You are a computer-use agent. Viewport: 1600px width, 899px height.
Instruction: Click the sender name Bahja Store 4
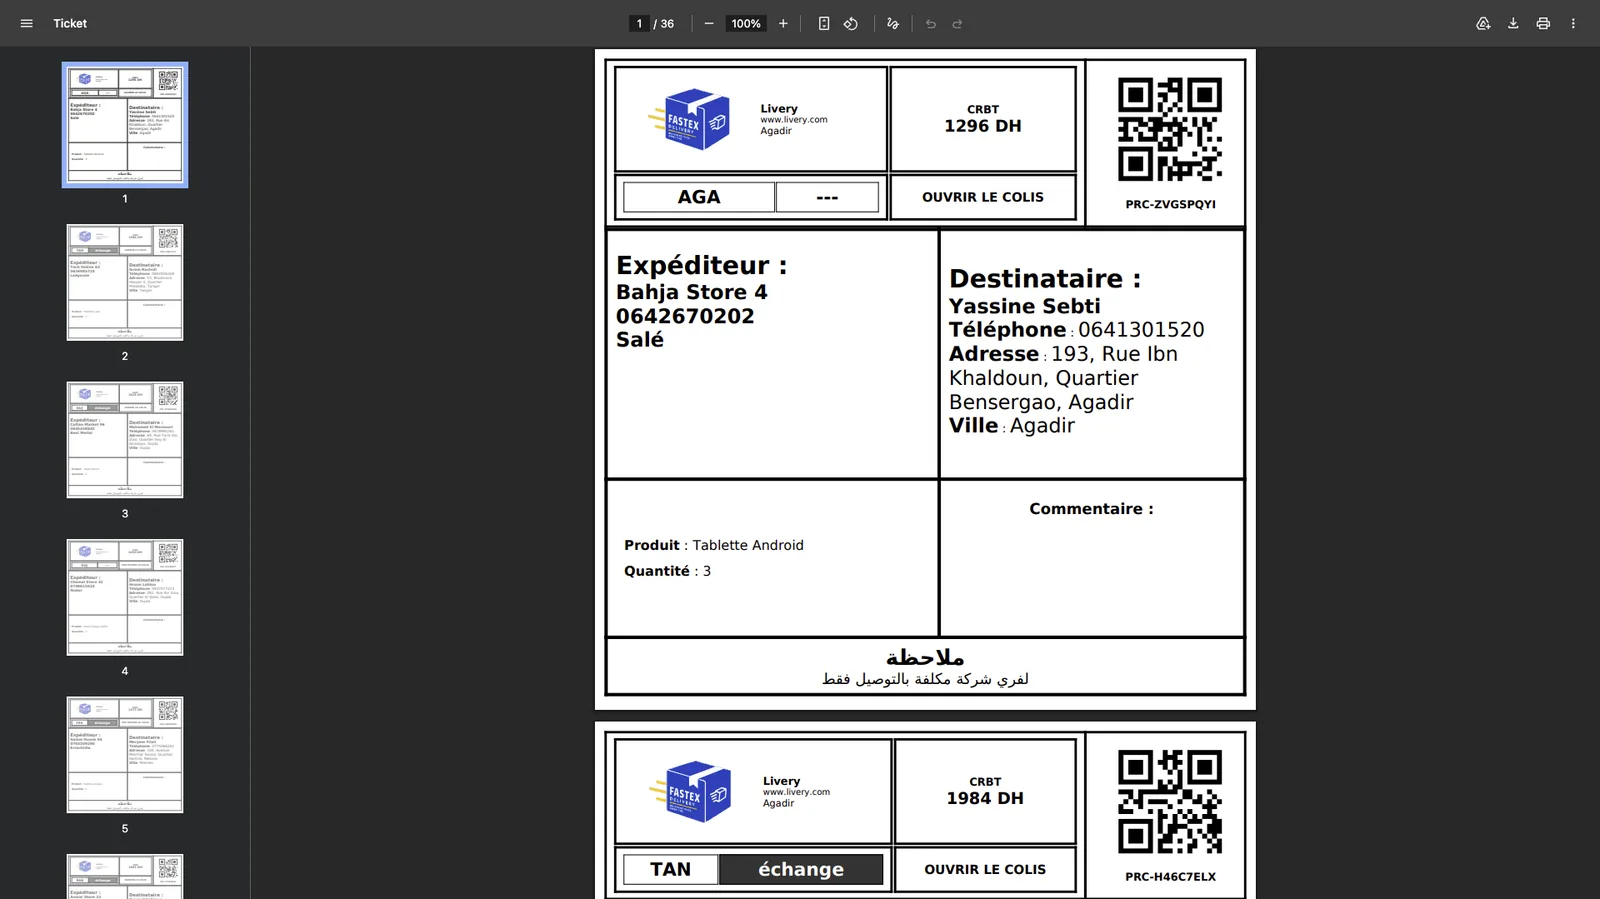point(692,292)
